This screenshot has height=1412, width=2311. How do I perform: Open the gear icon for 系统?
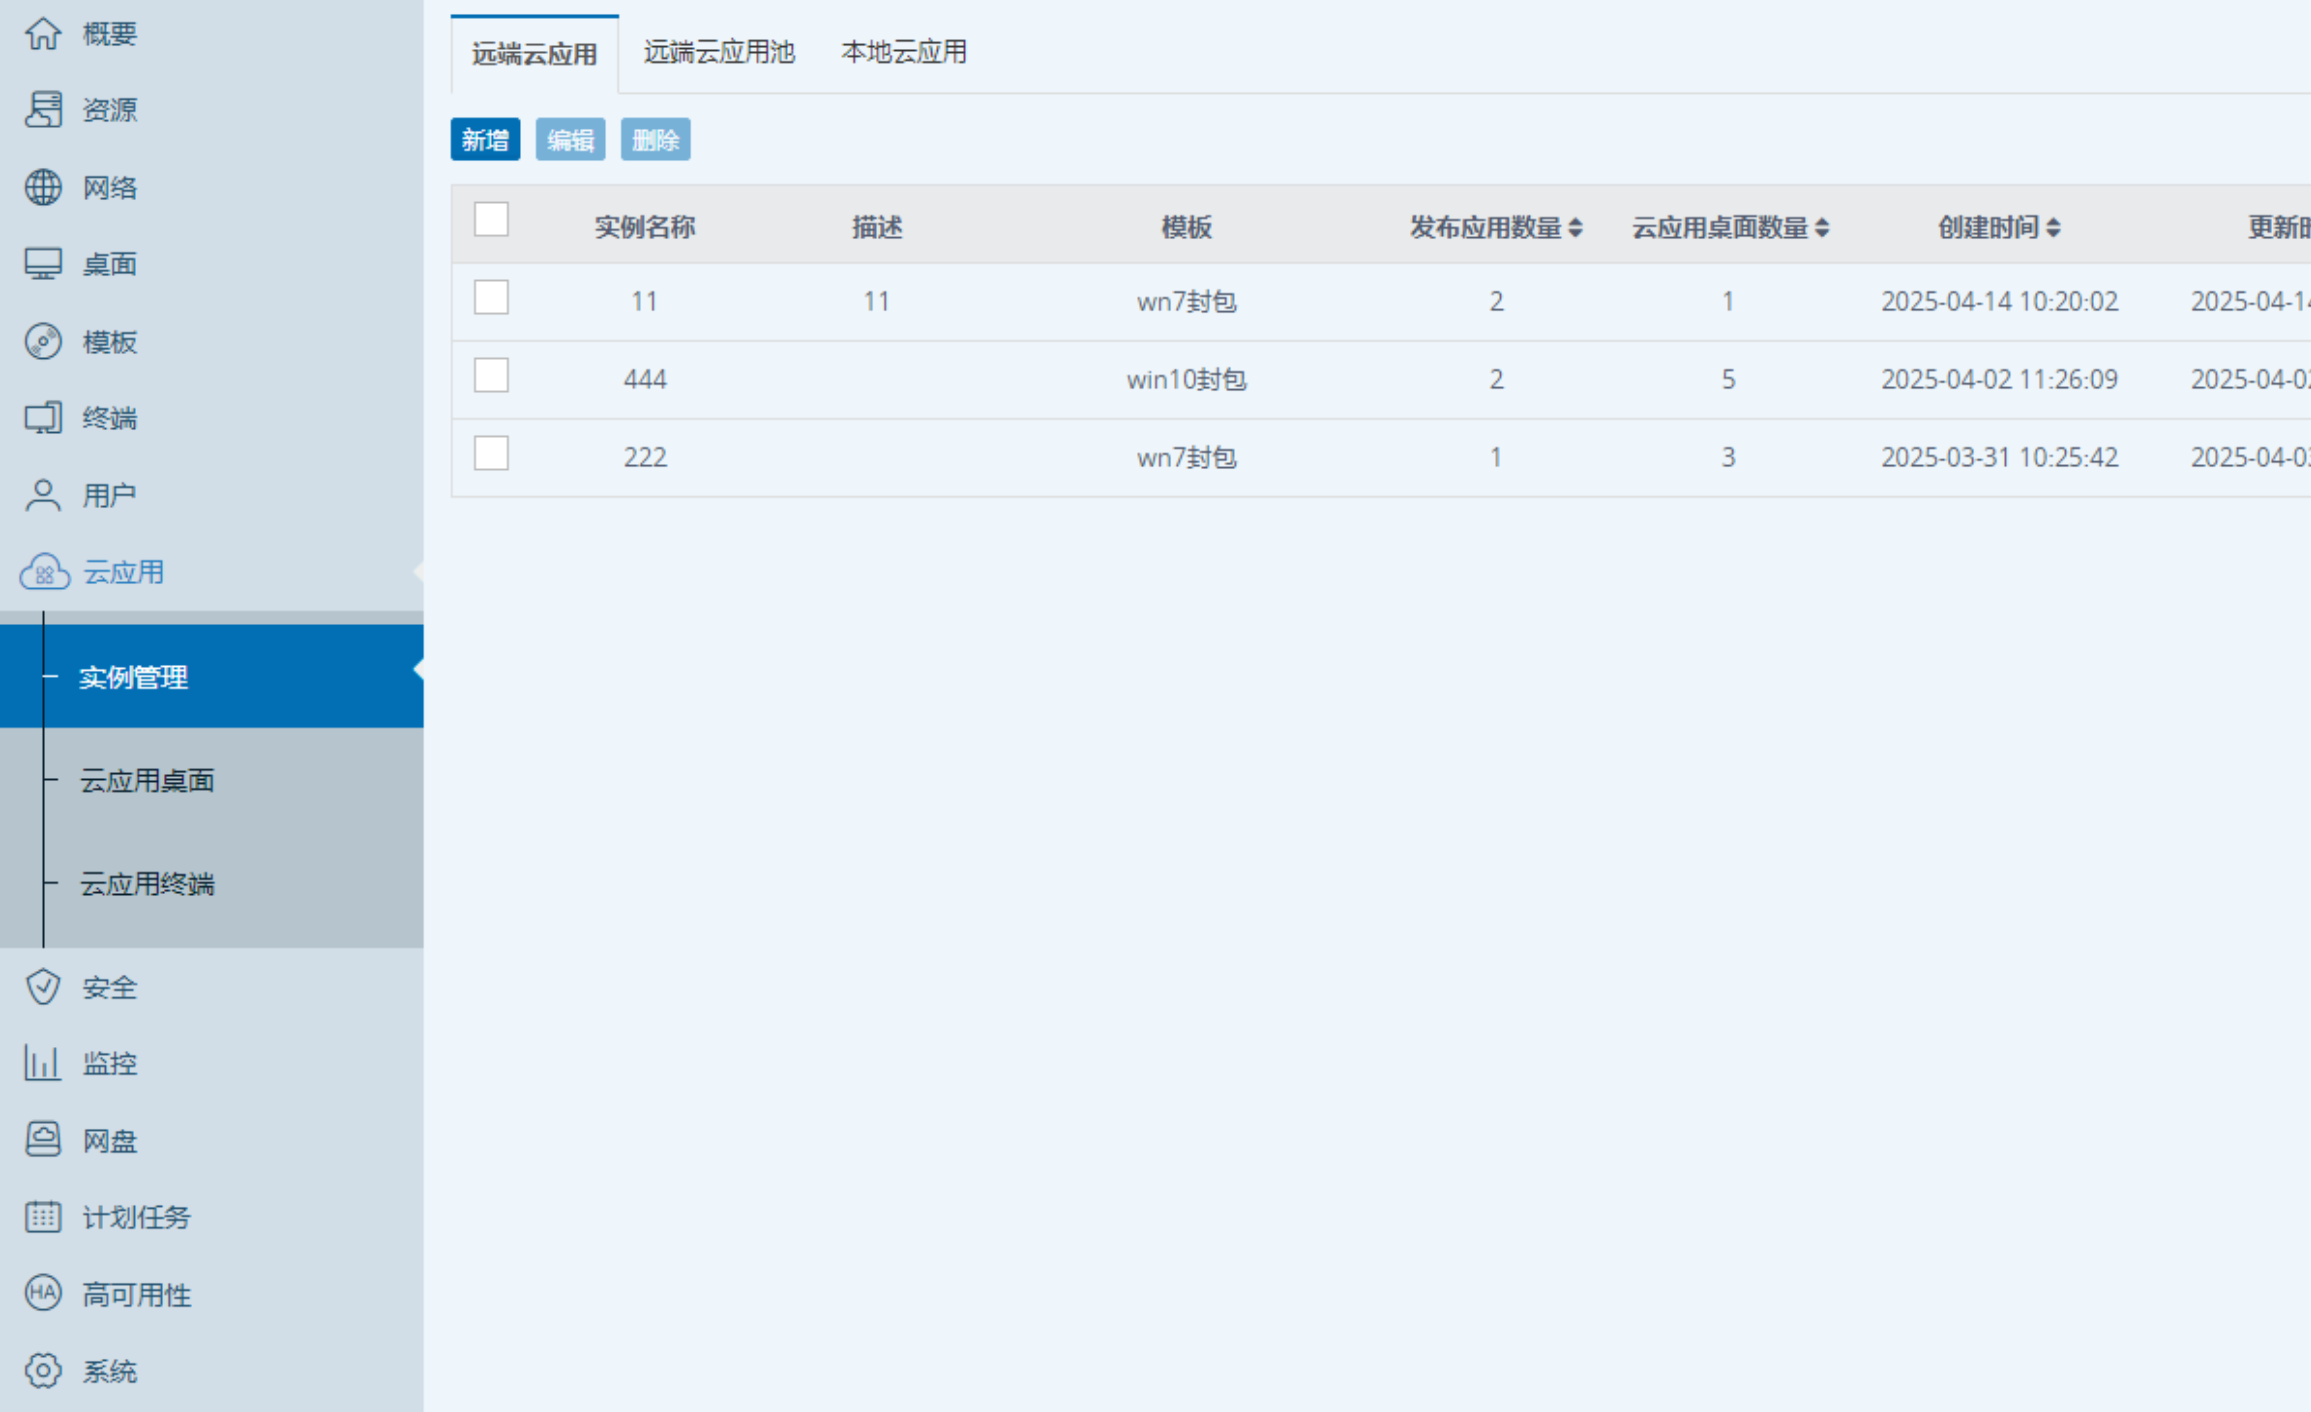click(43, 1370)
